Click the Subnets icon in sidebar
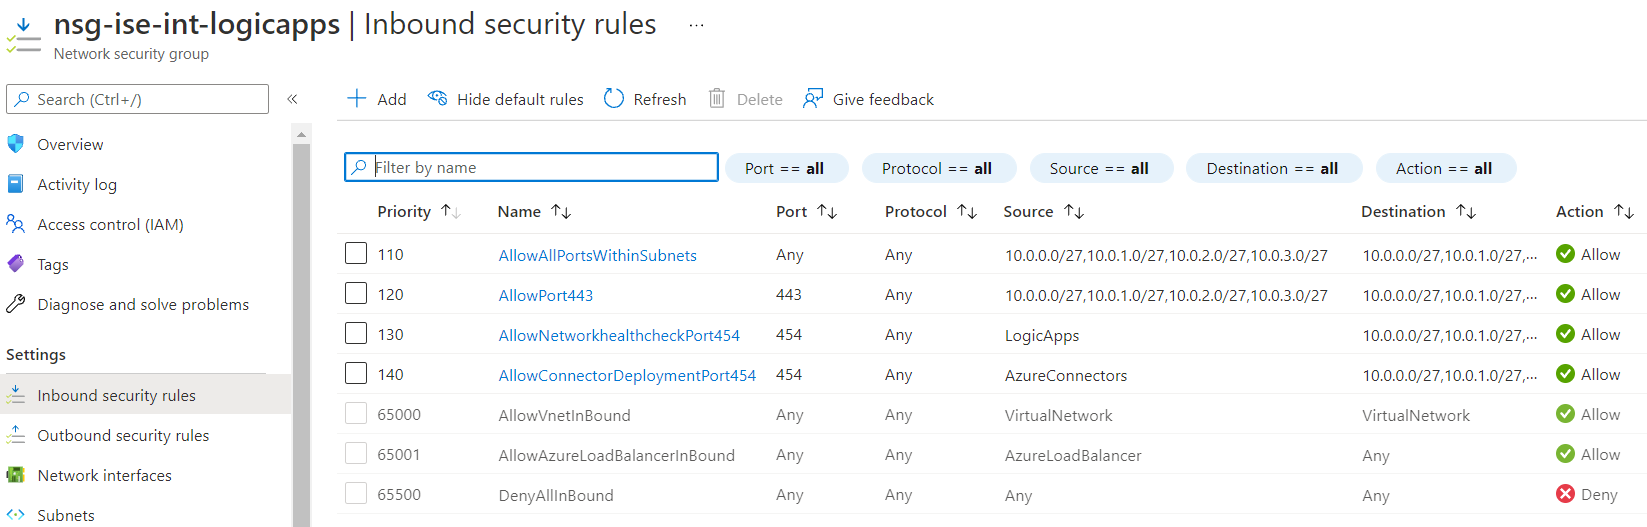Viewport: 1647px width, 527px height. tap(16, 515)
